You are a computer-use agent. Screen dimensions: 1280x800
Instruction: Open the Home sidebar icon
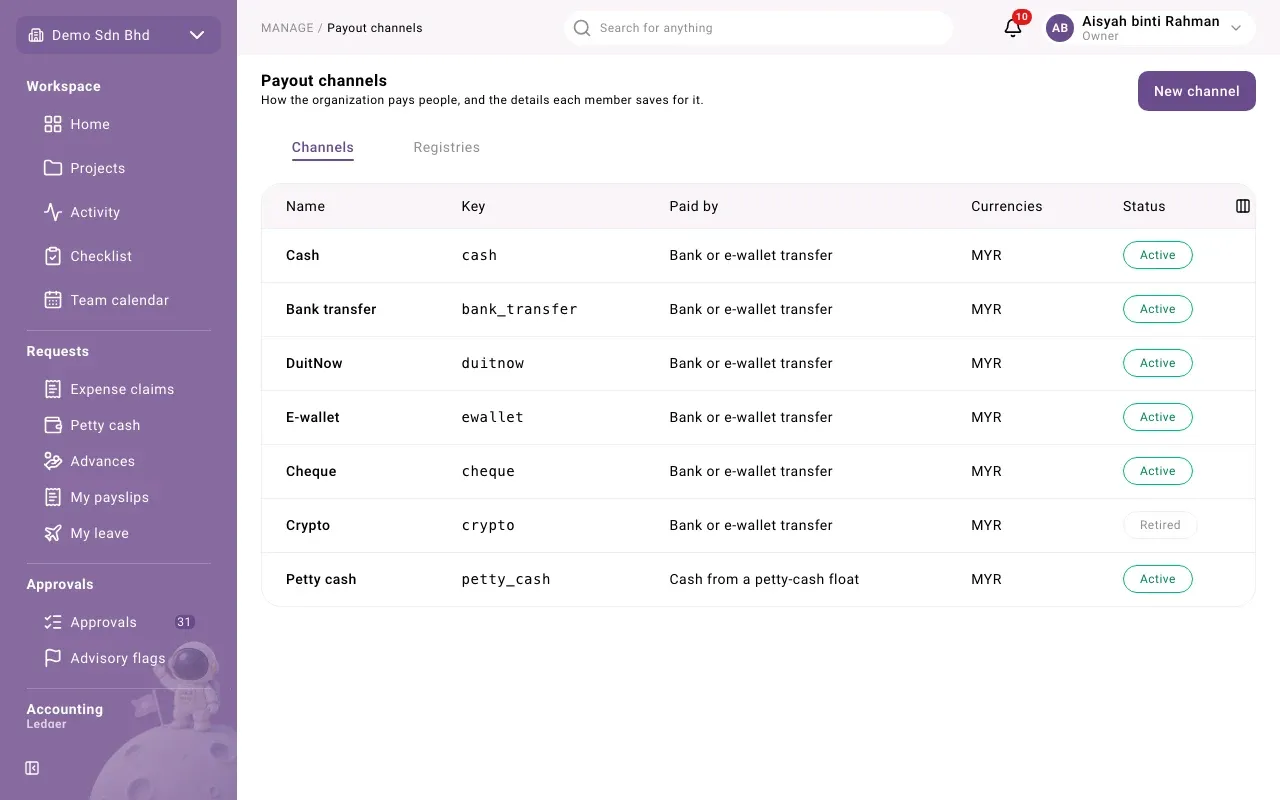pyautogui.click(x=53, y=124)
